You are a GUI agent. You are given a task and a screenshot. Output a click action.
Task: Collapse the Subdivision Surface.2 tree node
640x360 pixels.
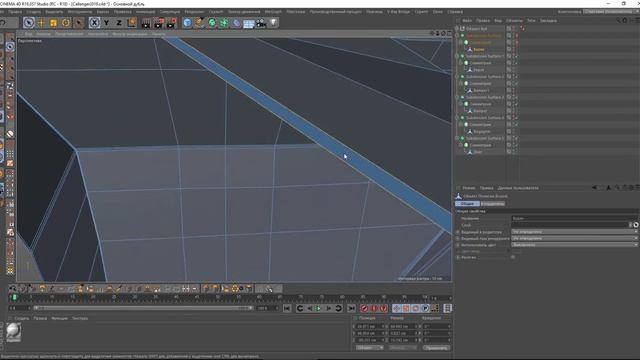457,77
